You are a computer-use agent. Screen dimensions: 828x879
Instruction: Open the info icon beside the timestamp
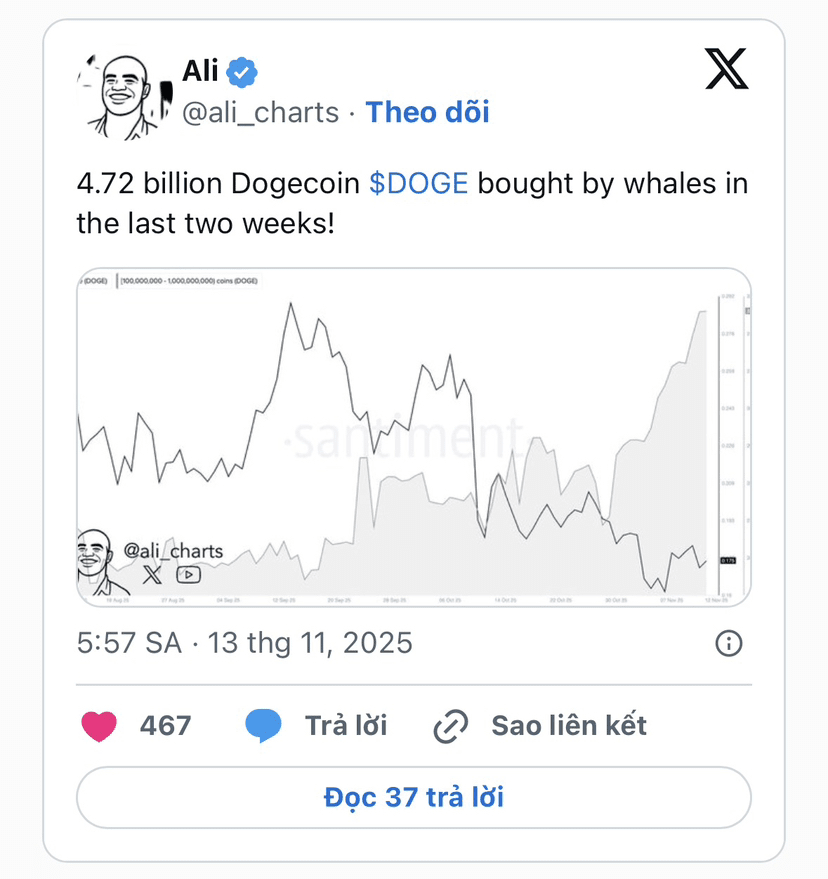729,643
